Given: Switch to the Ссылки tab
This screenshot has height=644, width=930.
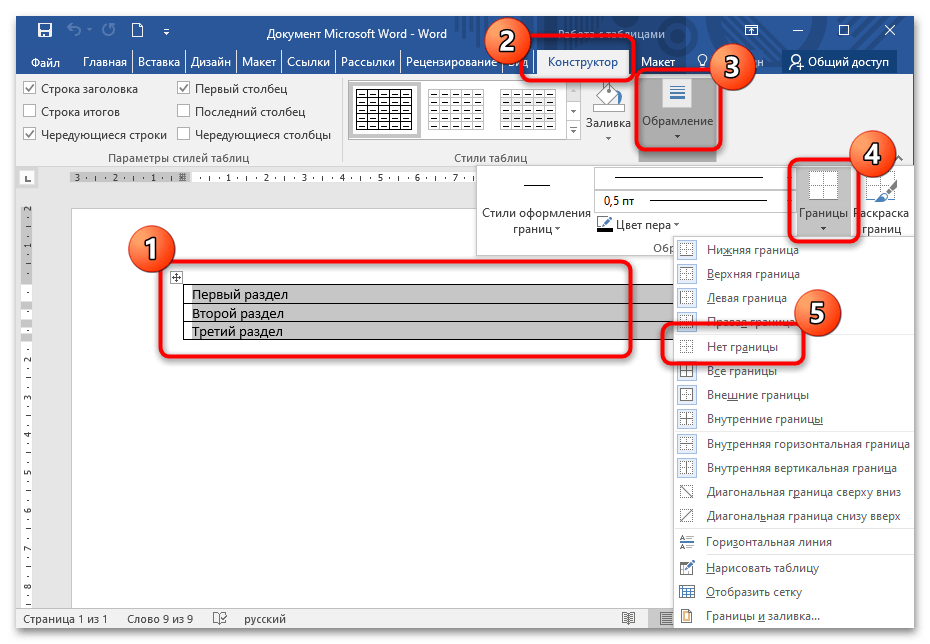Looking at the screenshot, I should point(308,62).
